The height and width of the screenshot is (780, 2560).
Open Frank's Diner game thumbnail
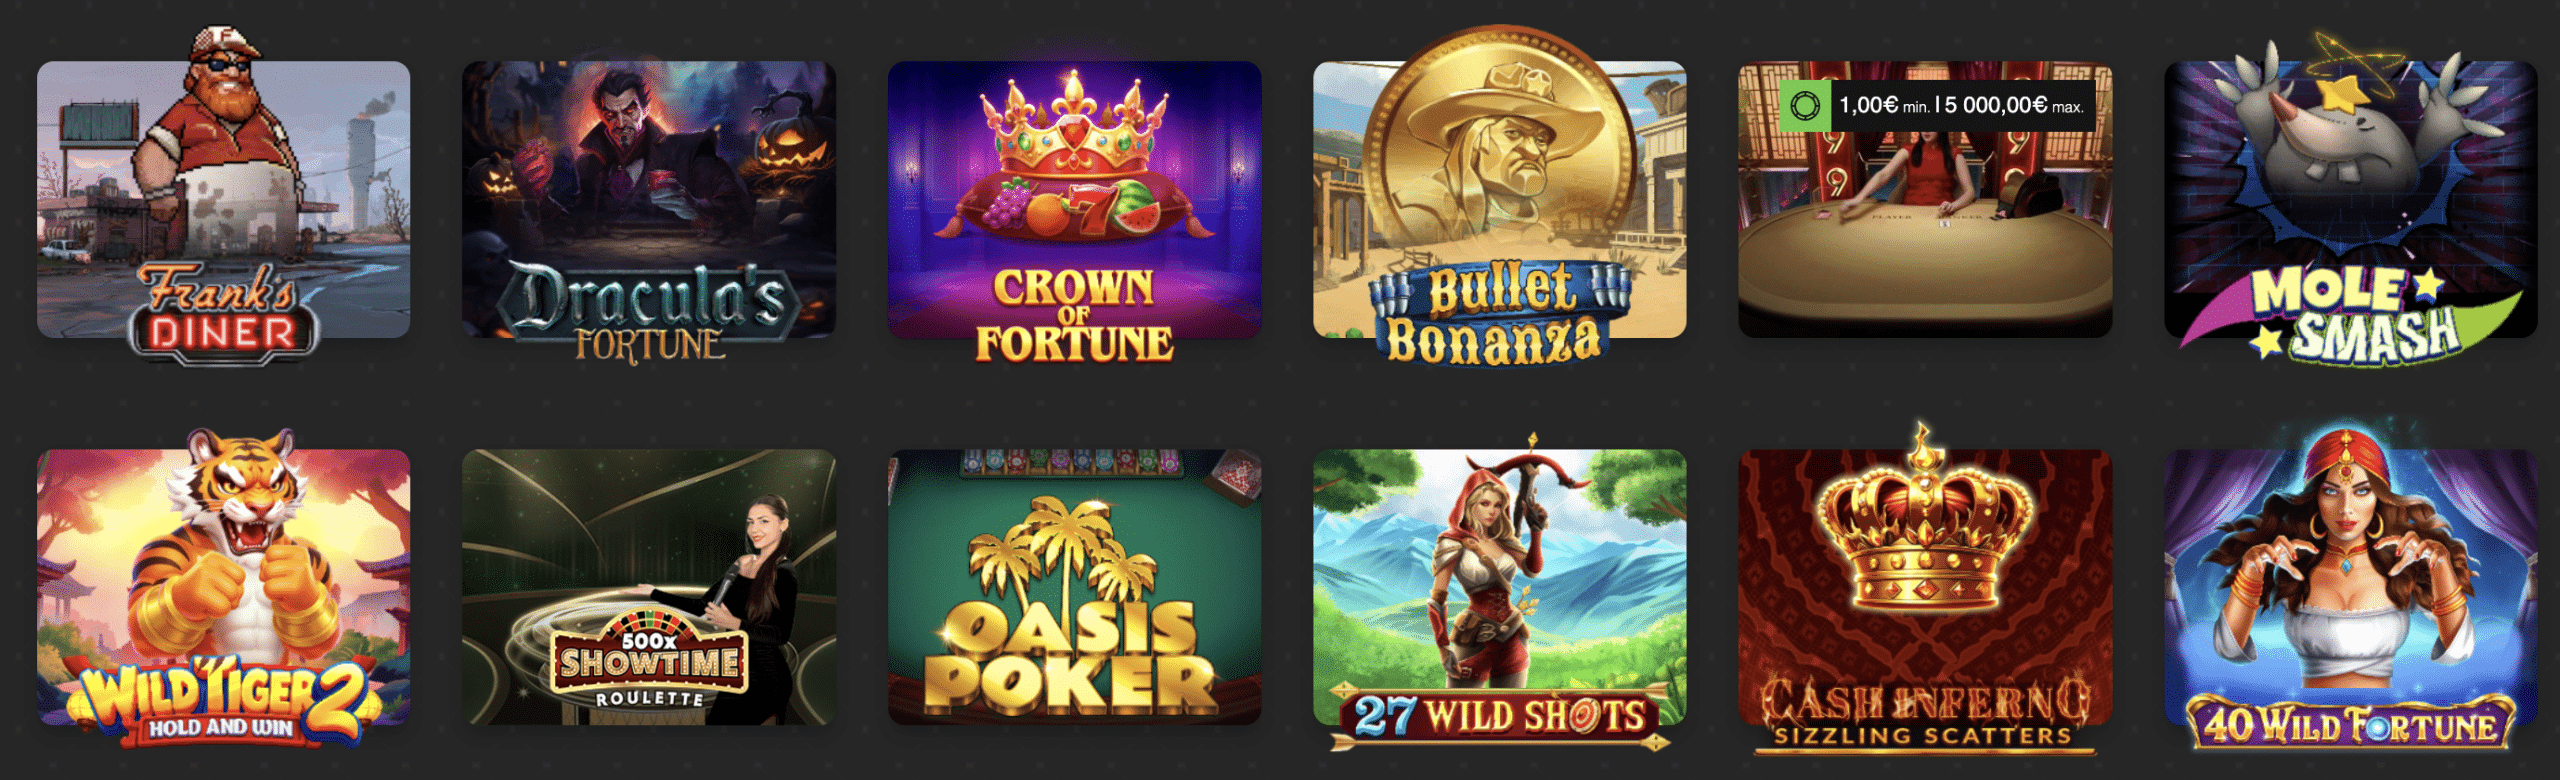[x=223, y=200]
